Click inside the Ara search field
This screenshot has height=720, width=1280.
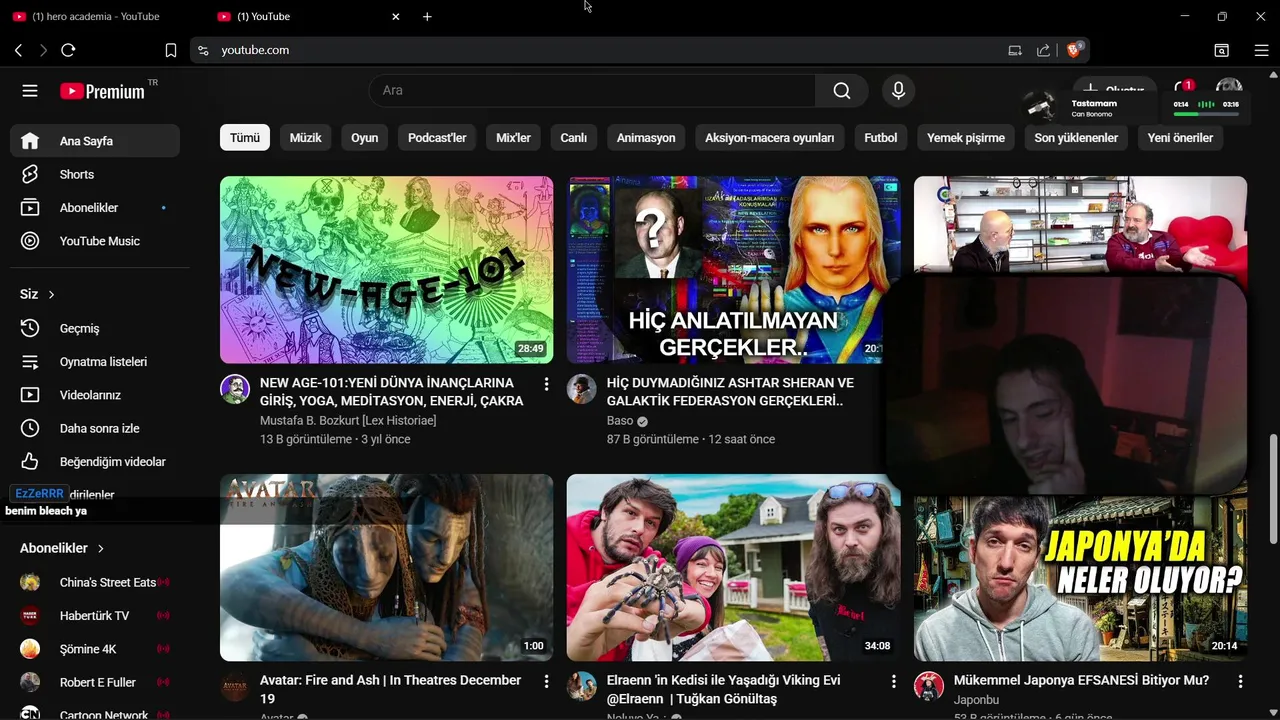pyautogui.click(x=592, y=91)
